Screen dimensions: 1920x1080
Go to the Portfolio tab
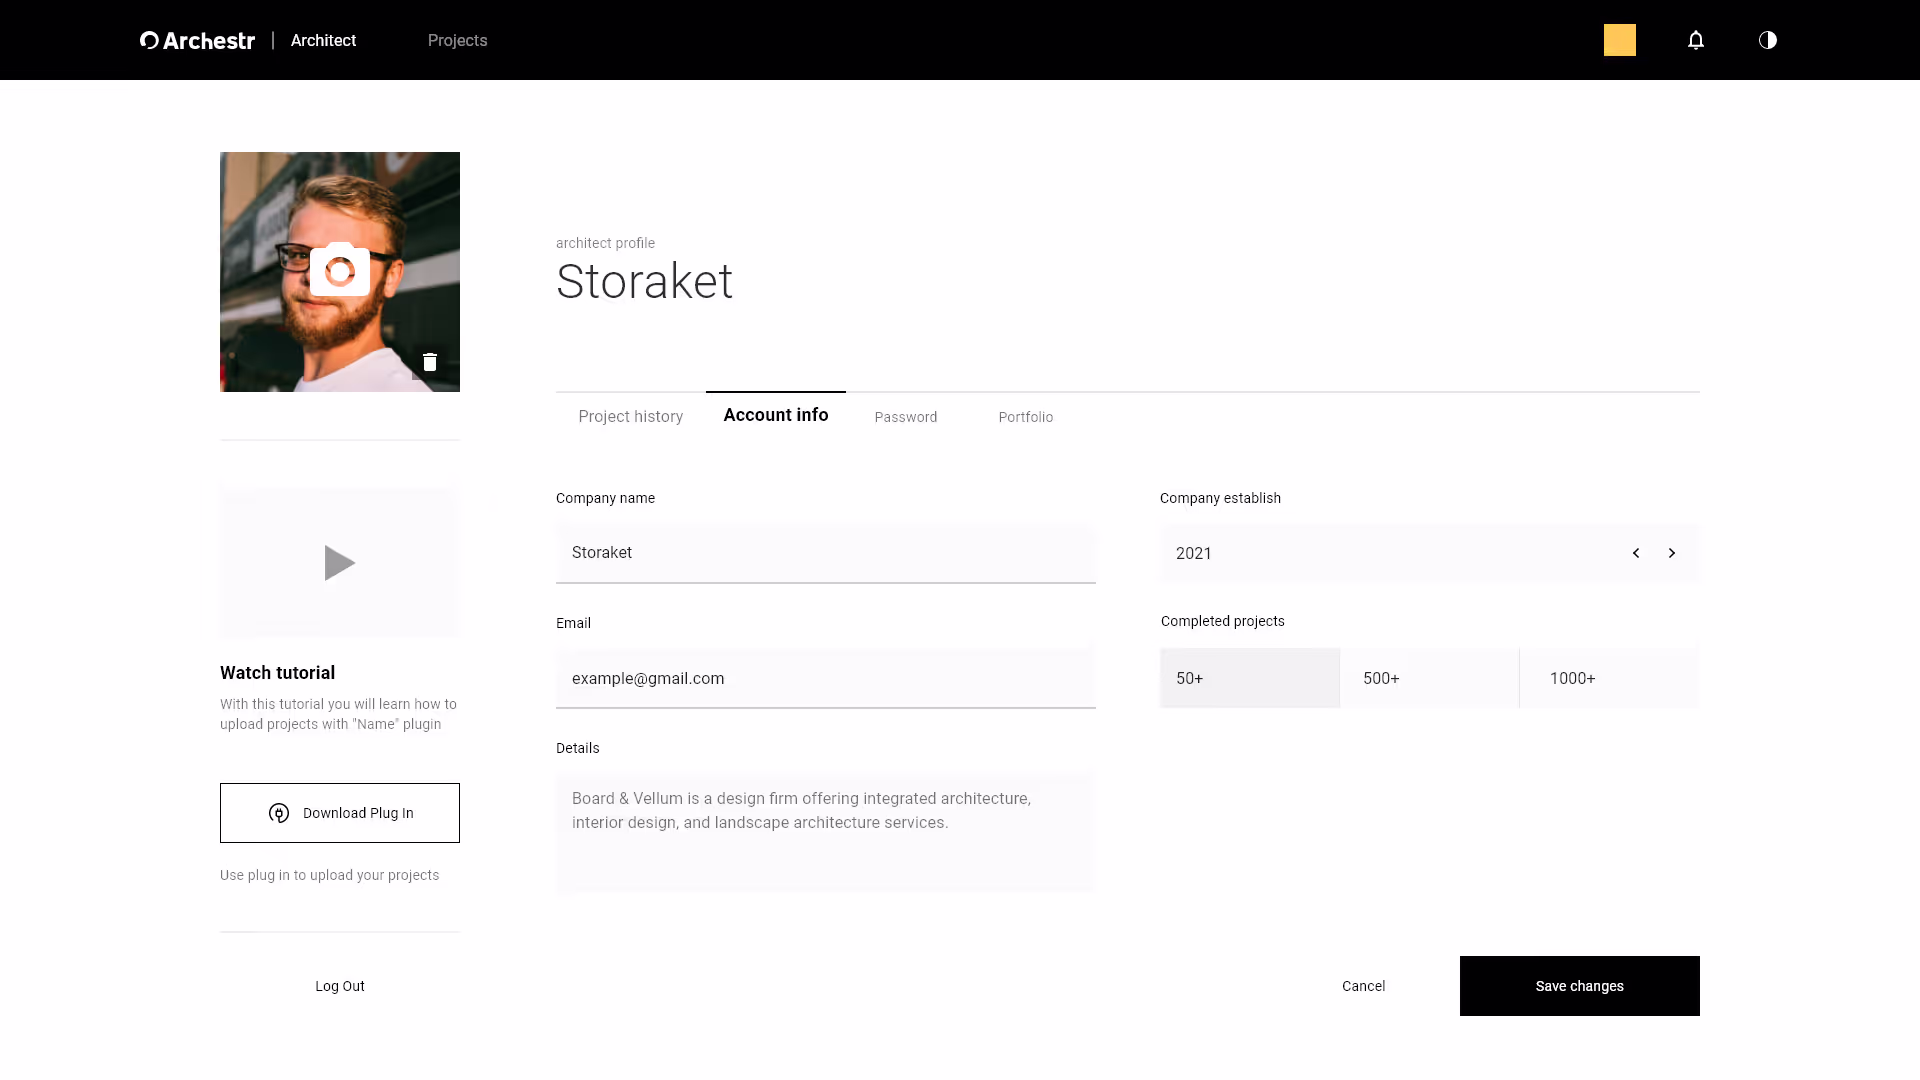point(1026,417)
